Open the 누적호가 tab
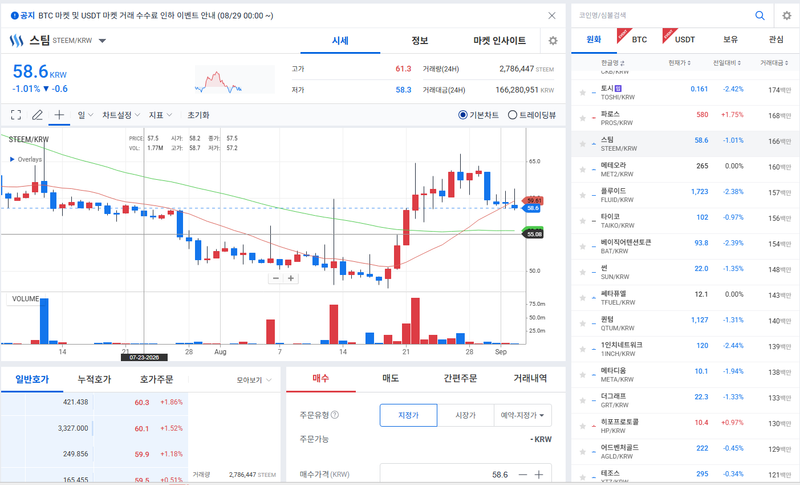Screen dimensions: 800x485 tap(94, 379)
